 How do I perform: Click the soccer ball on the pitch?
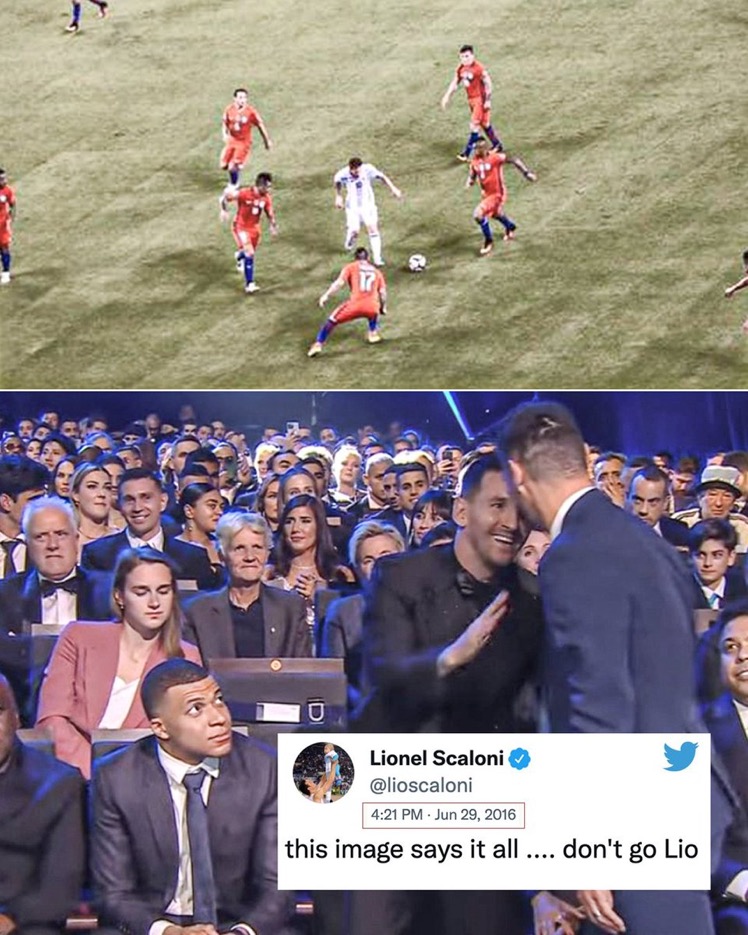pos(417,262)
